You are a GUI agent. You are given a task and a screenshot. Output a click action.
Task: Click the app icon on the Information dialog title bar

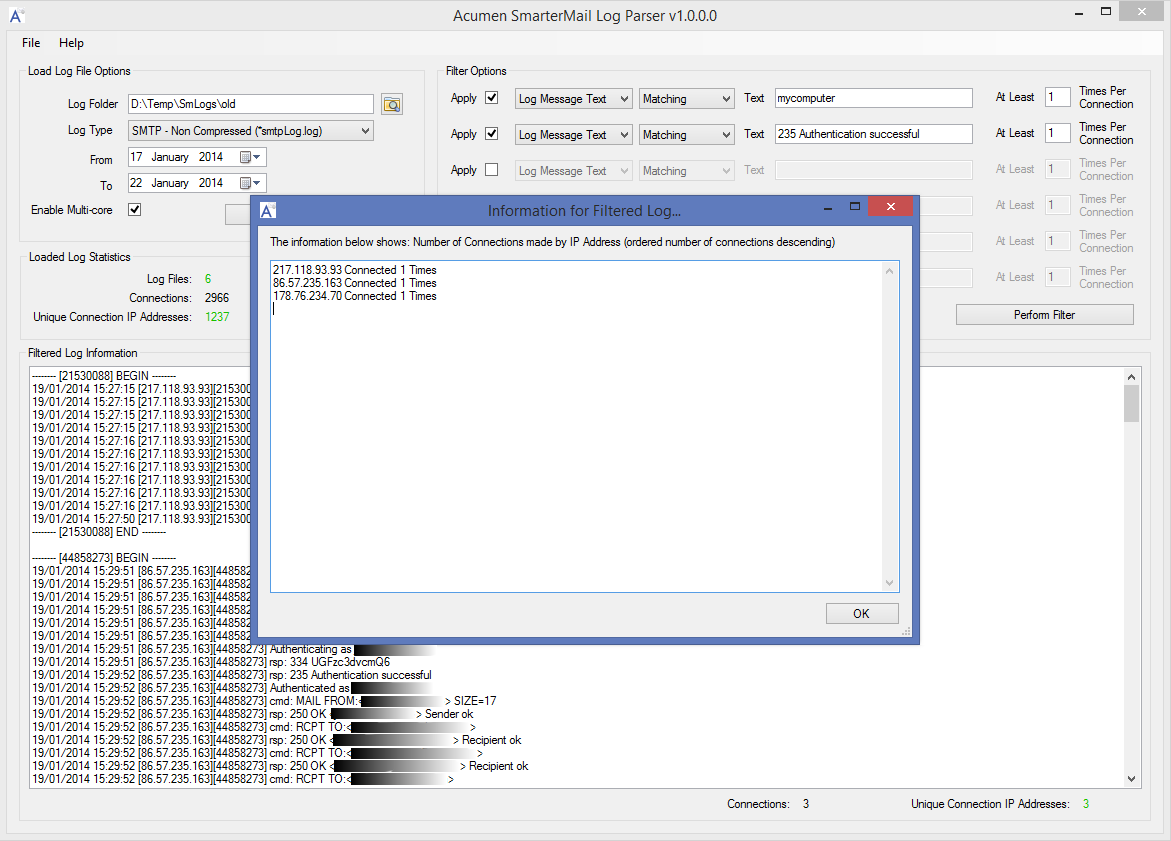(267, 211)
